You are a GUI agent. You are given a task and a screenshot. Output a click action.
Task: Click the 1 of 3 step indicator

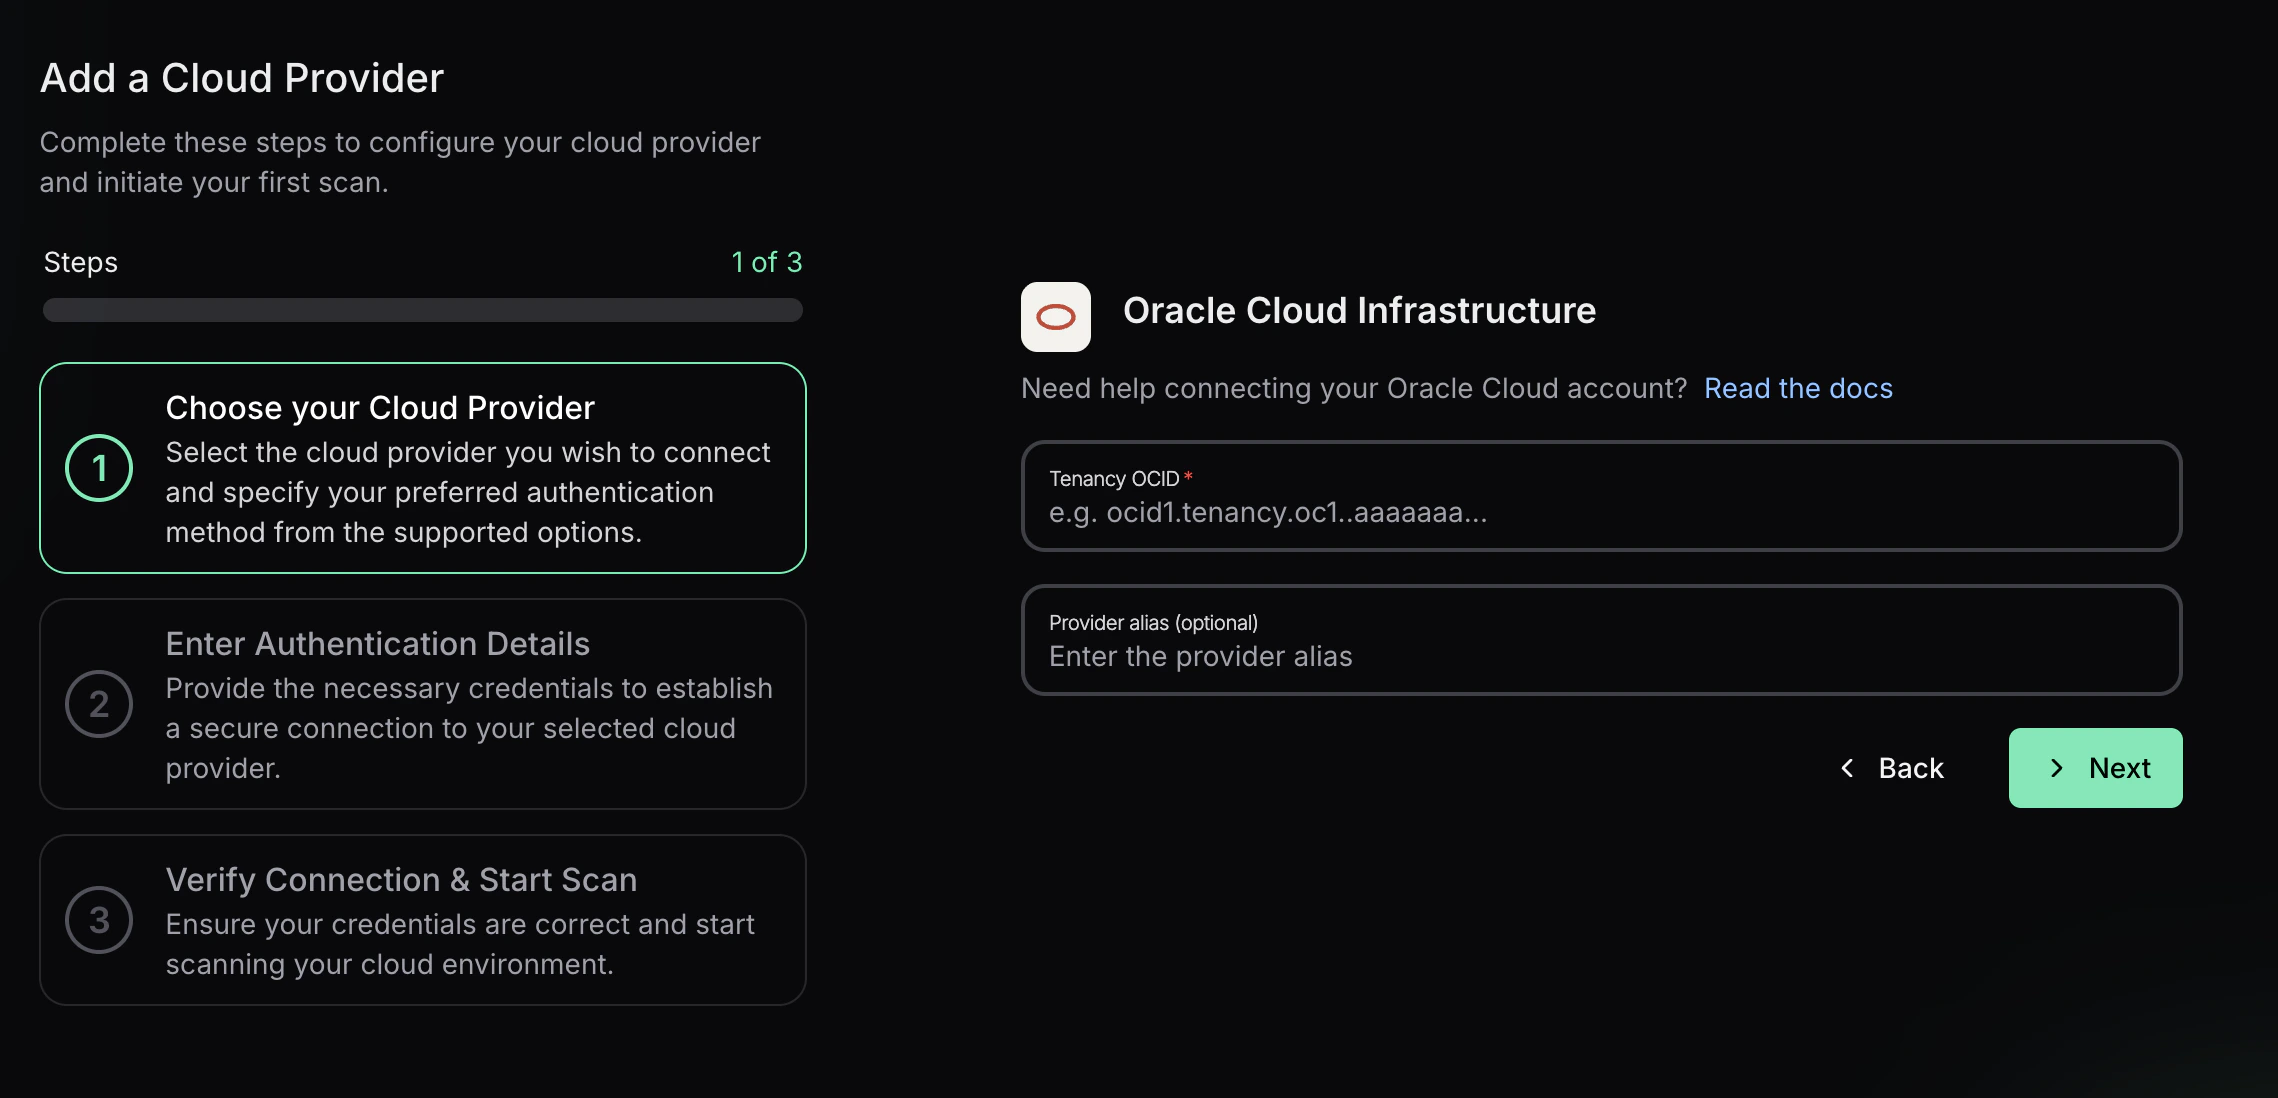[766, 261]
